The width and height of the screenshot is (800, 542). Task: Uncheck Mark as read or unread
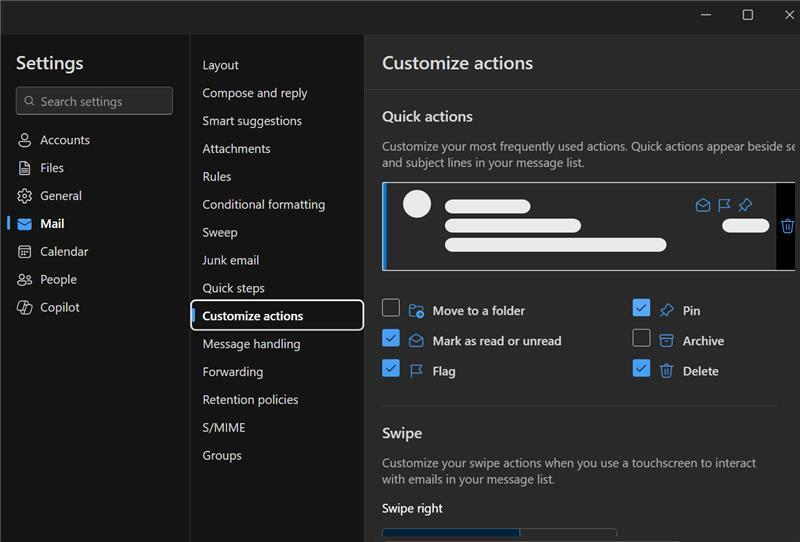(x=391, y=338)
